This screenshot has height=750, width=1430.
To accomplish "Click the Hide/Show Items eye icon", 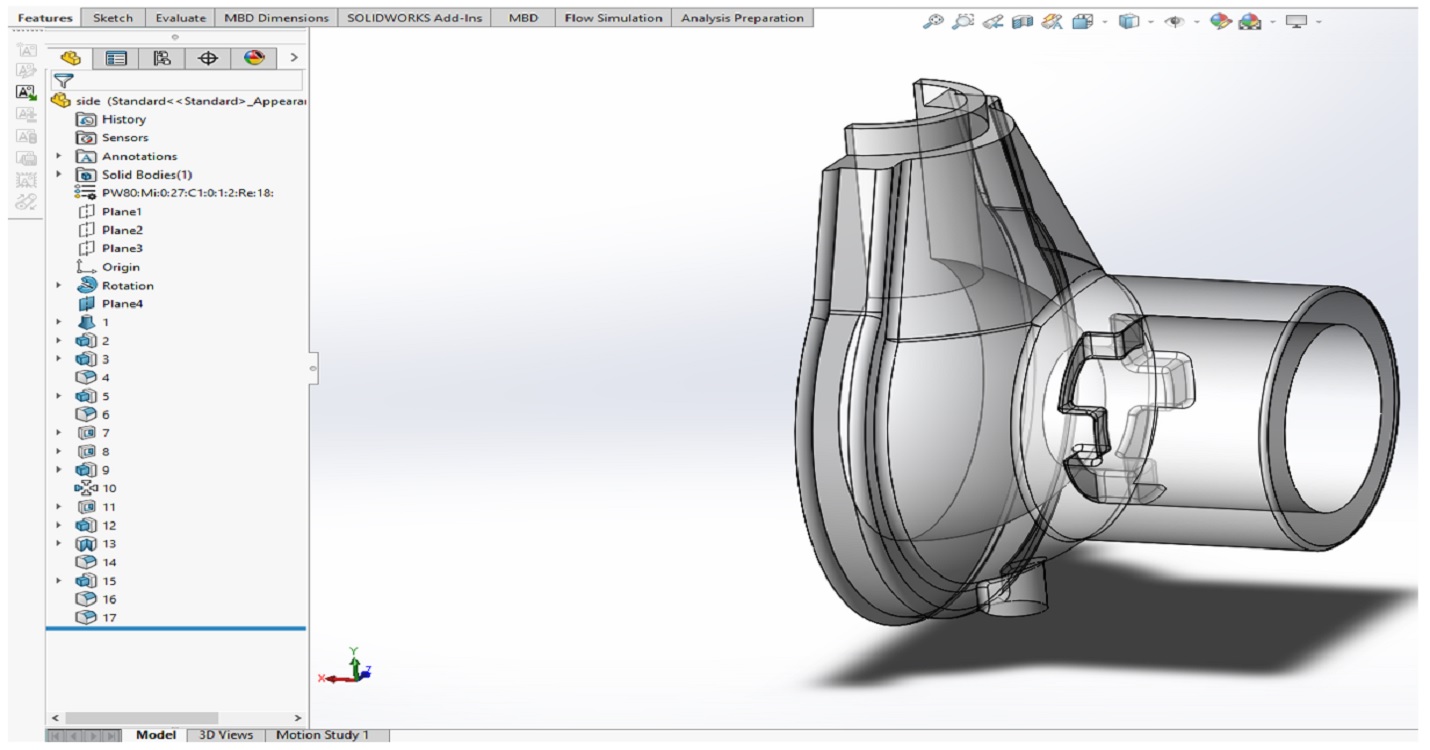I will (1175, 21).
